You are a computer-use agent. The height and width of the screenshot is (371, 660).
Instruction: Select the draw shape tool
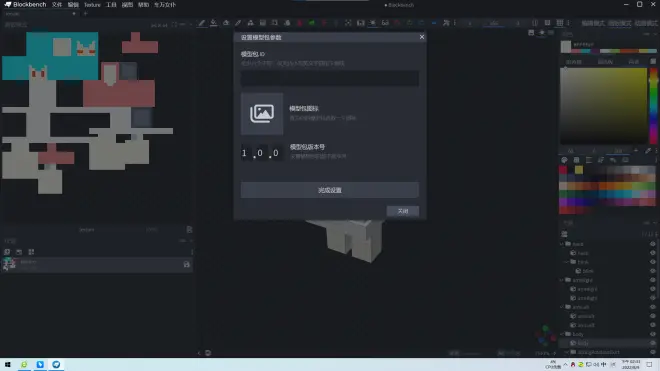click(x=250, y=23)
